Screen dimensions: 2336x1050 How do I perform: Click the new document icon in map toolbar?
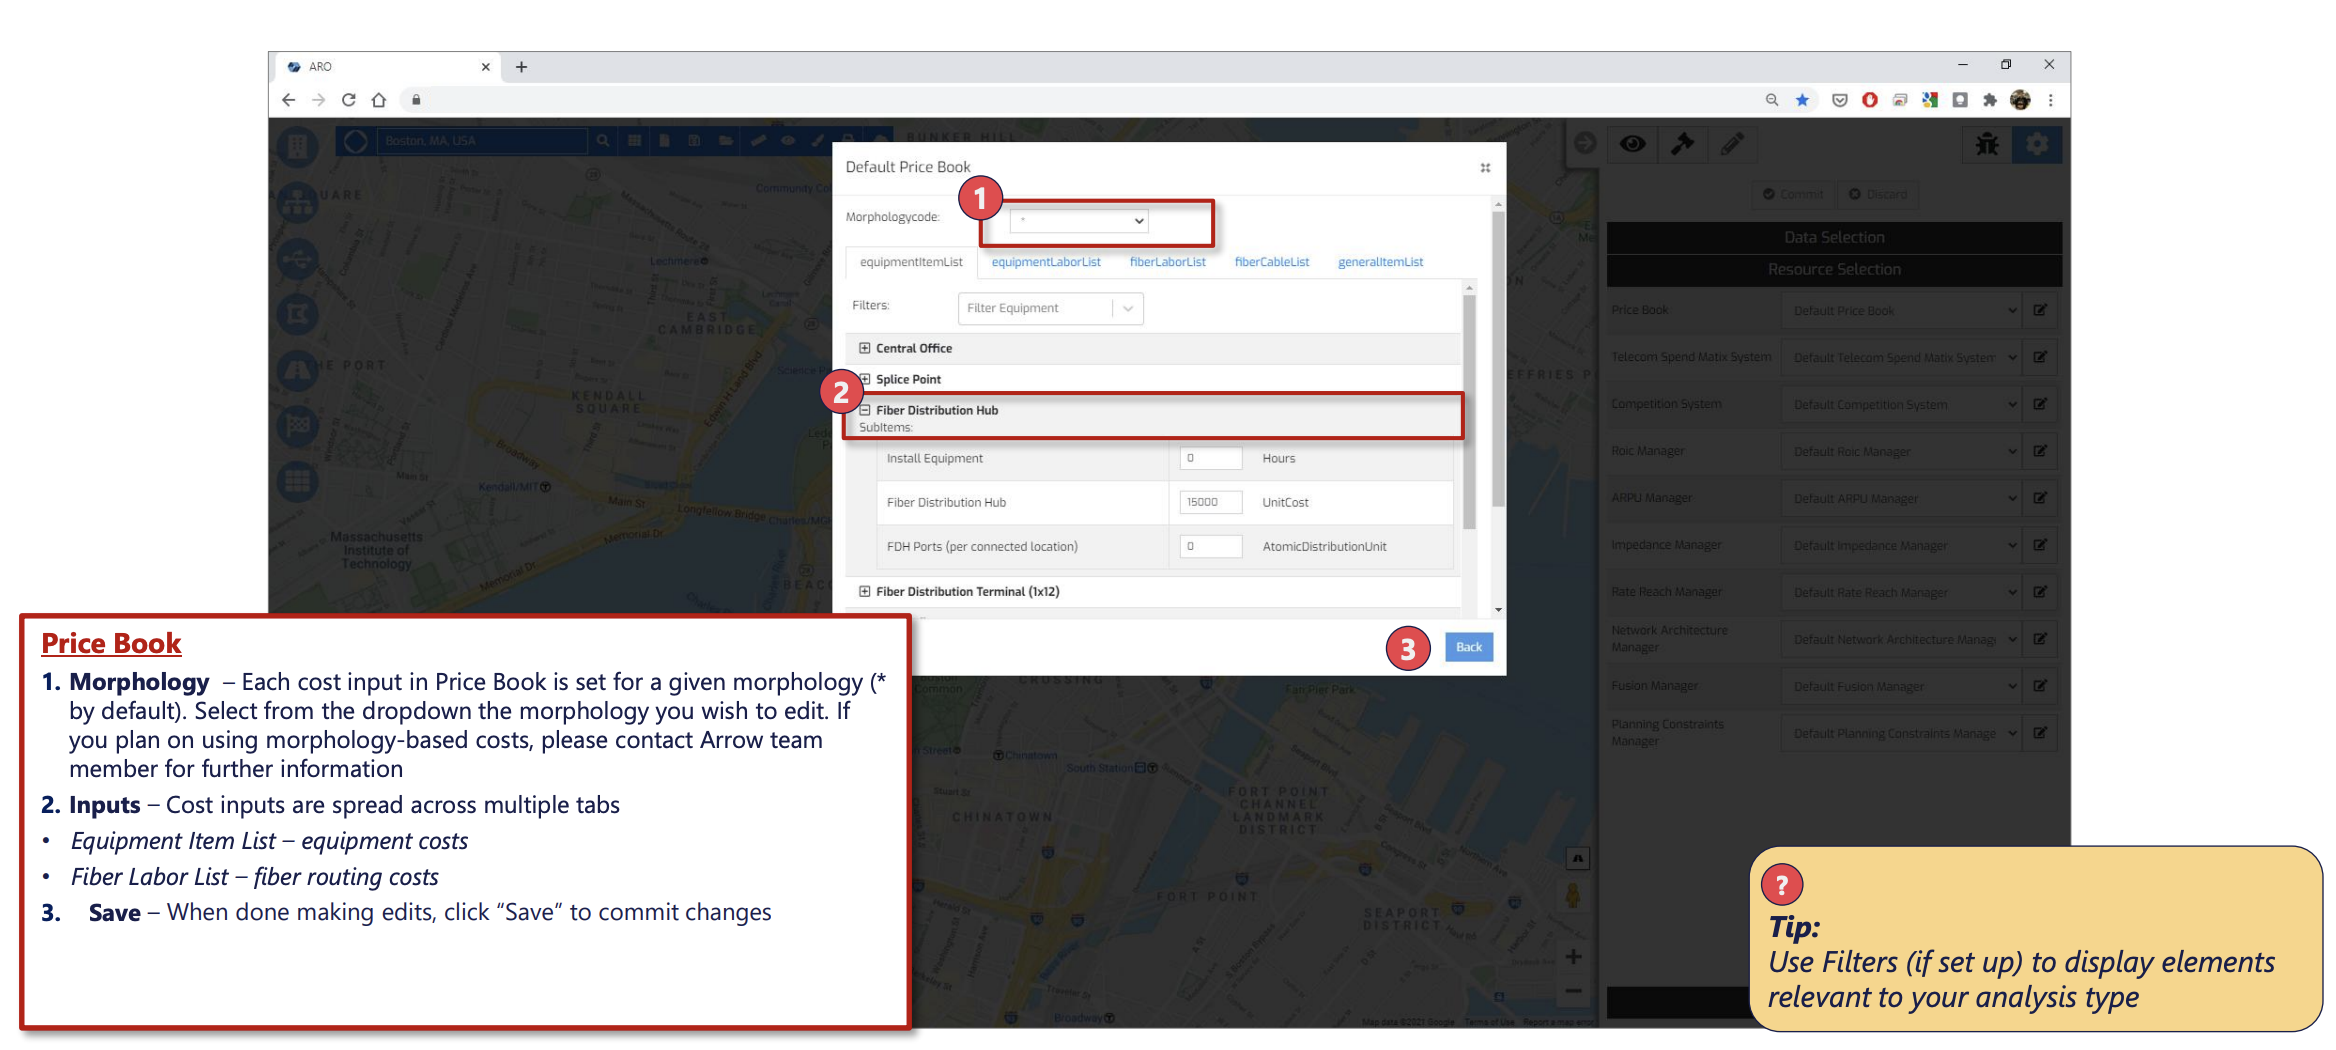pyautogui.click(x=664, y=141)
